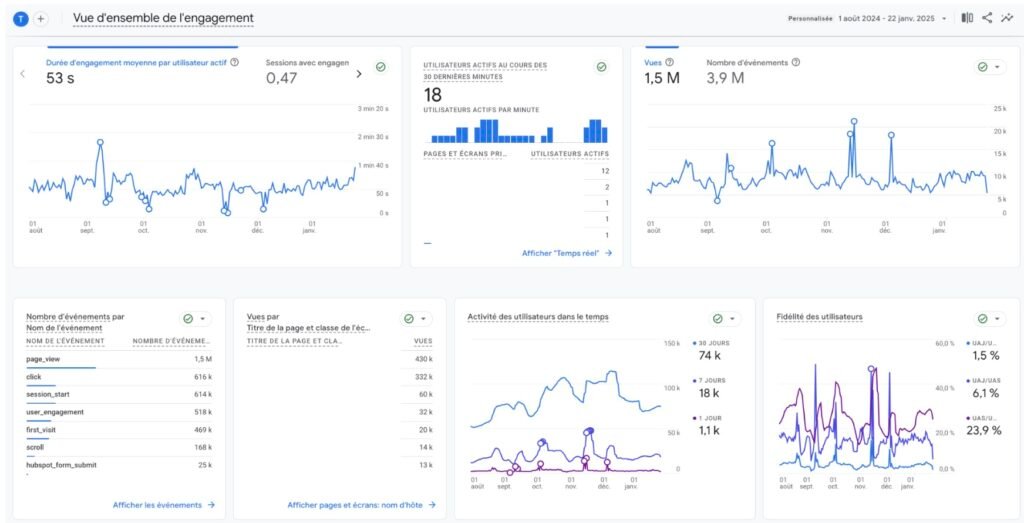This screenshot has height=523, width=1024.
Task: Toggle the 7 JOURS legend series
Action: [x=708, y=388]
